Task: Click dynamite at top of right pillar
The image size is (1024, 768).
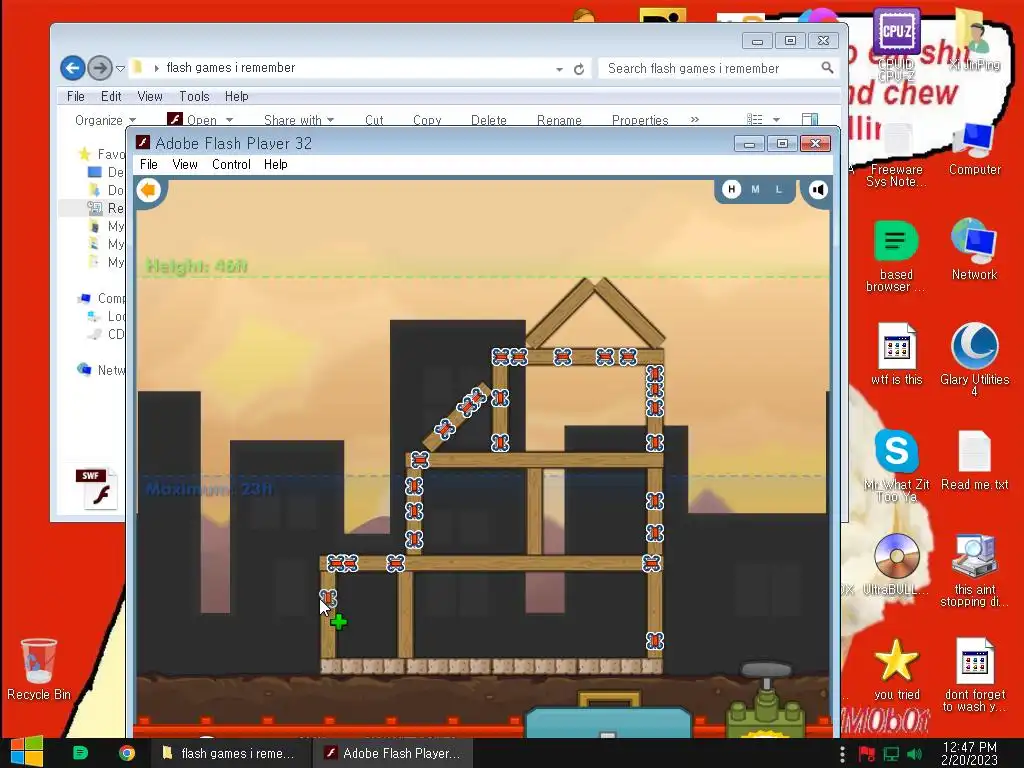Action: coord(654,374)
